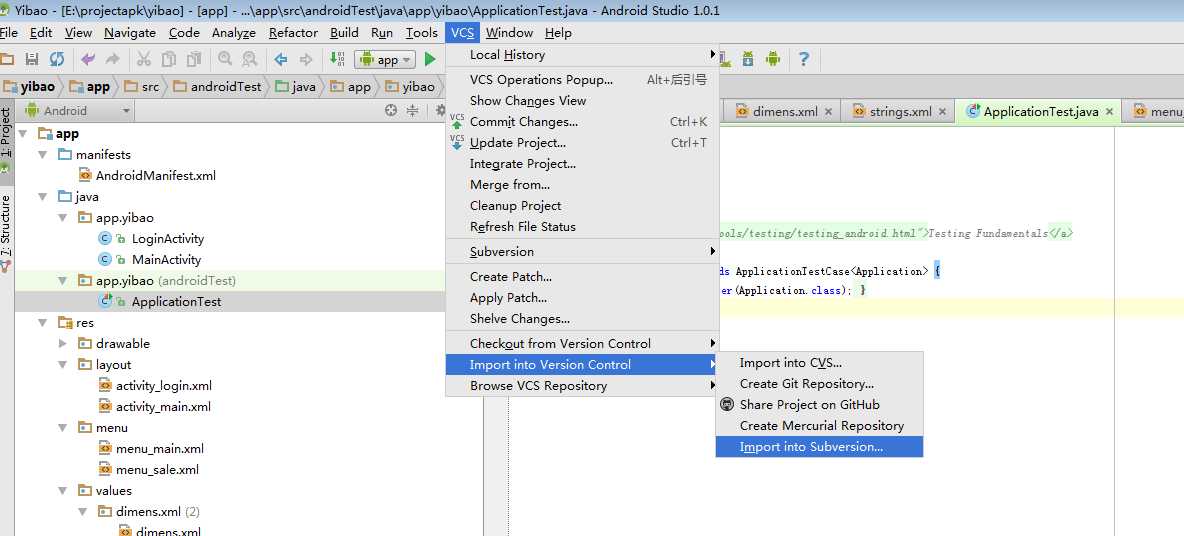Click the Make Project build icon
This screenshot has width=1184, height=536.
pos(338,60)
